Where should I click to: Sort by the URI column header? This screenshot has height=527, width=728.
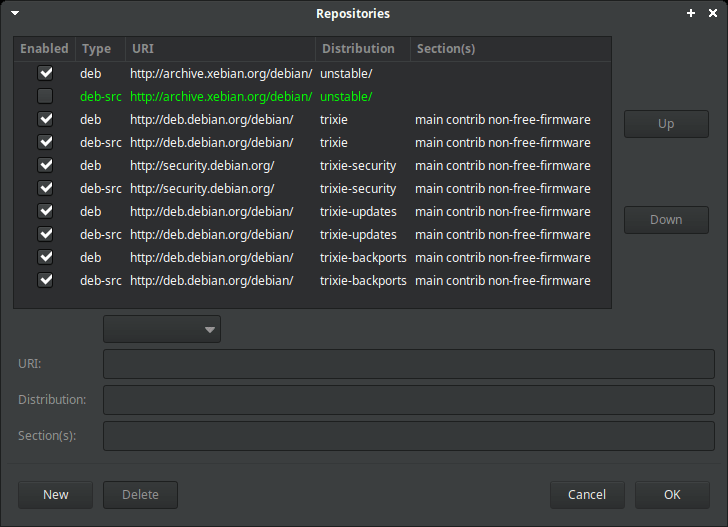[220, 49]
